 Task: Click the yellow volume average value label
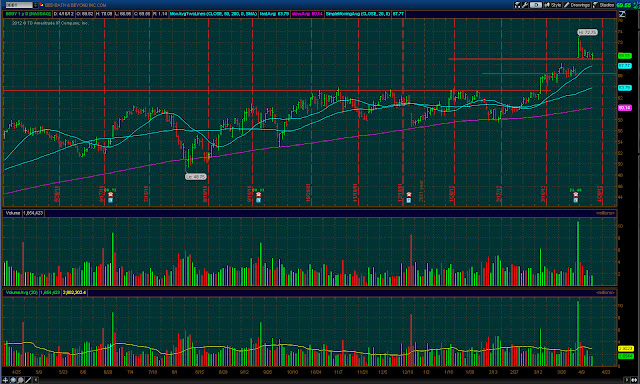[625, 349]
